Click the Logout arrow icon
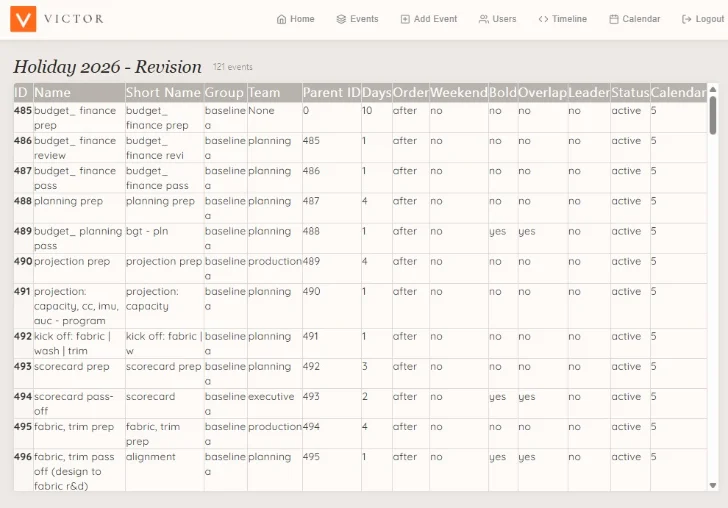This screenshot has height=508, width=728. [687, 19]
